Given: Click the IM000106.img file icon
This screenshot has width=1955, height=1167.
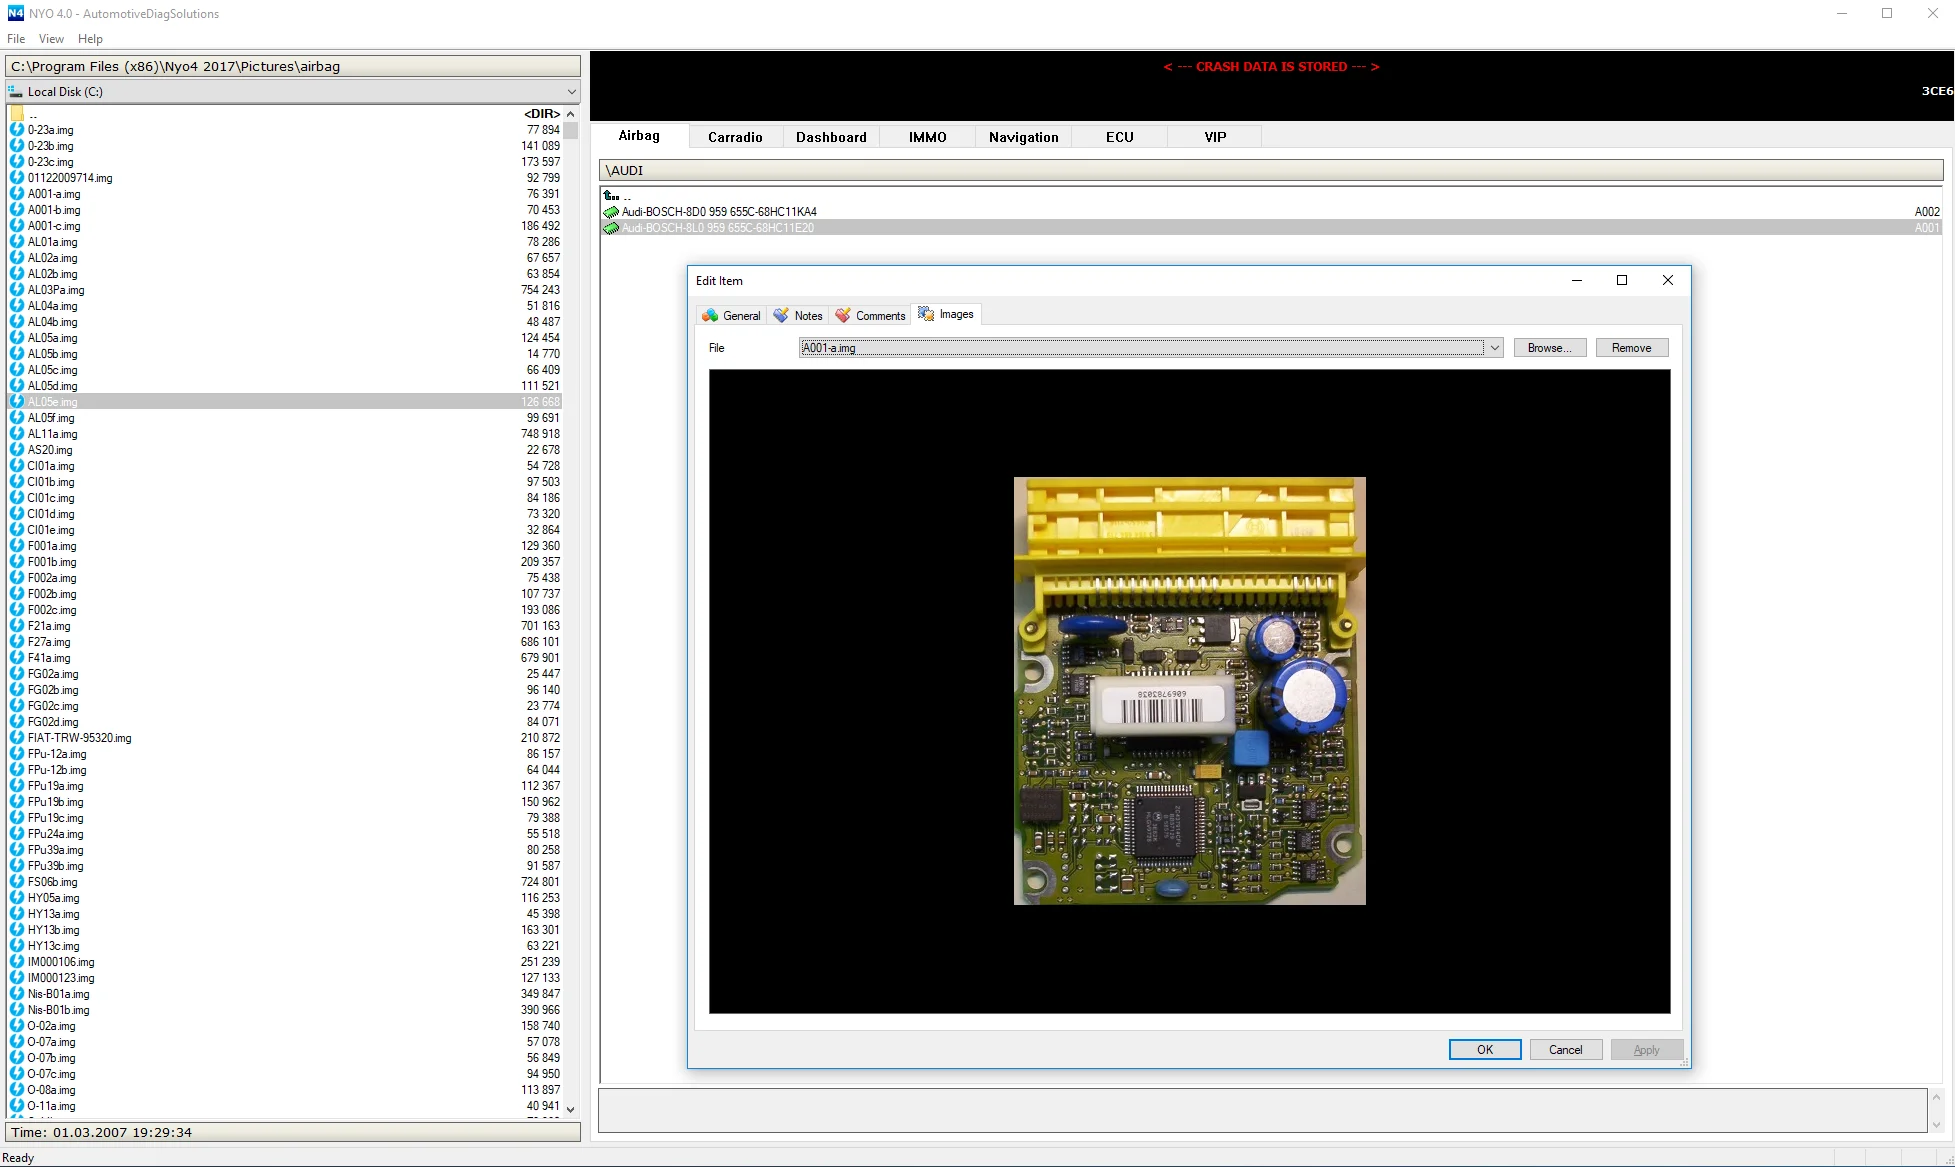Looking at the screenshot, I should [16, 962].
